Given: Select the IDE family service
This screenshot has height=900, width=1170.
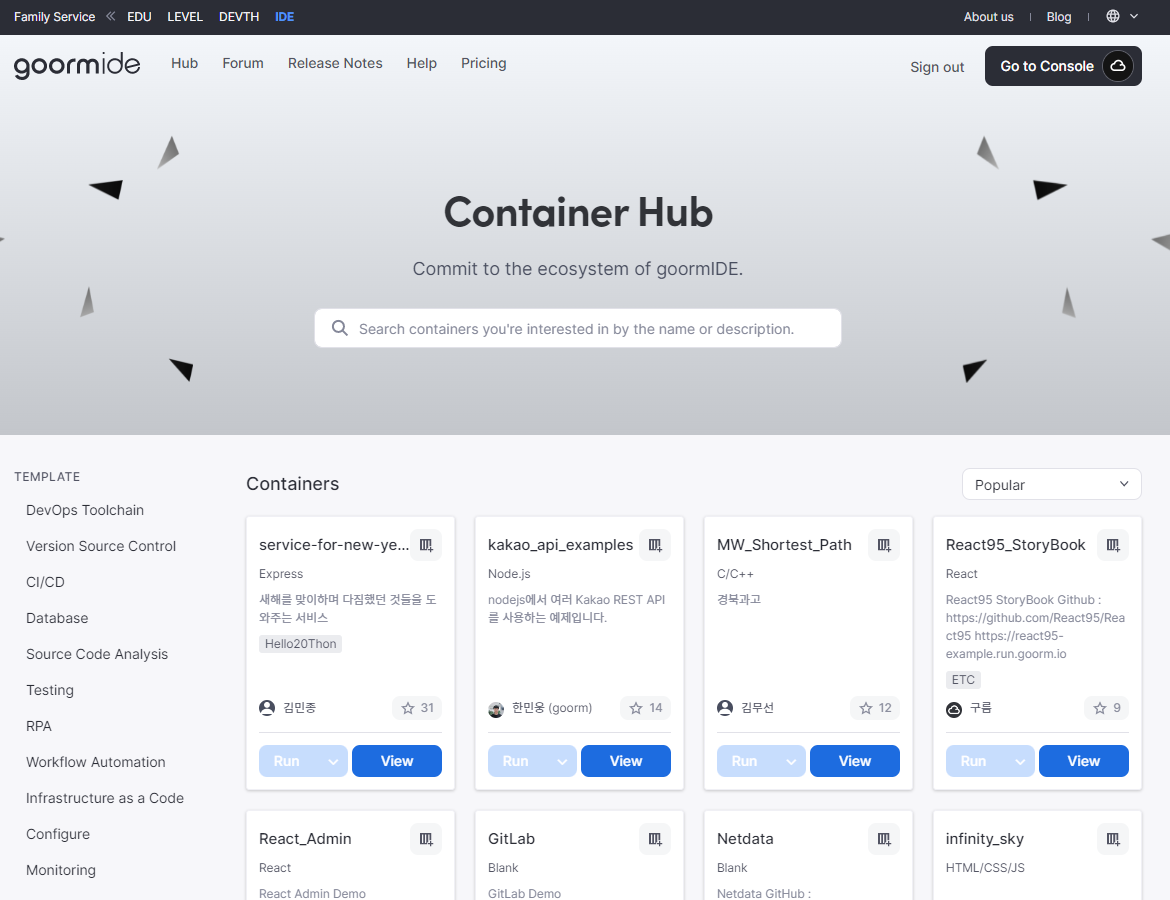Looking at the screenshot, I should [284, 16].
